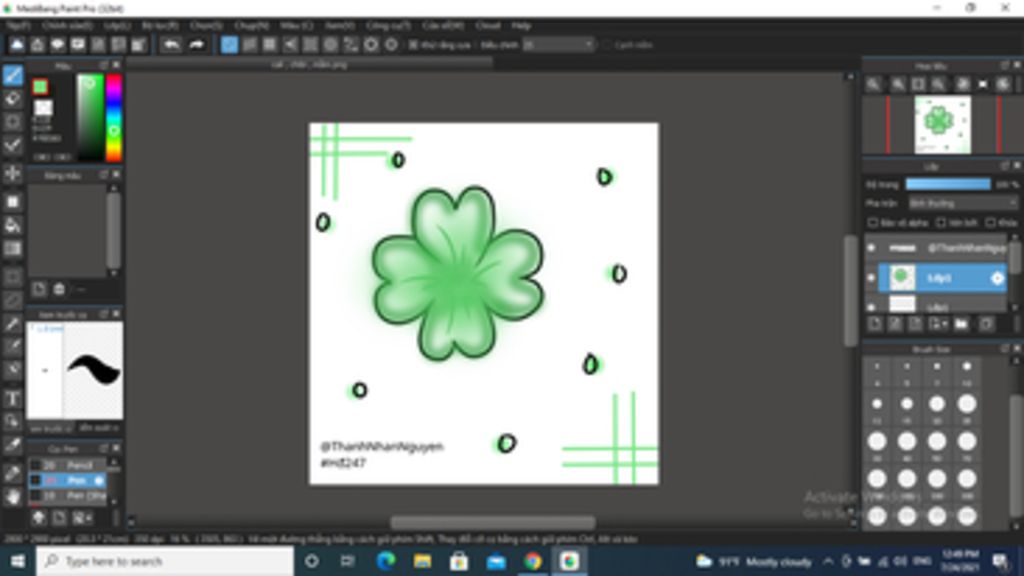Select the Move tool

point(12,174)
